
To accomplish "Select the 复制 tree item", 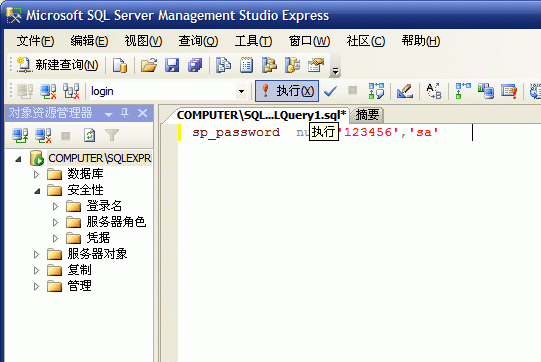I will [x=79, y=270].
